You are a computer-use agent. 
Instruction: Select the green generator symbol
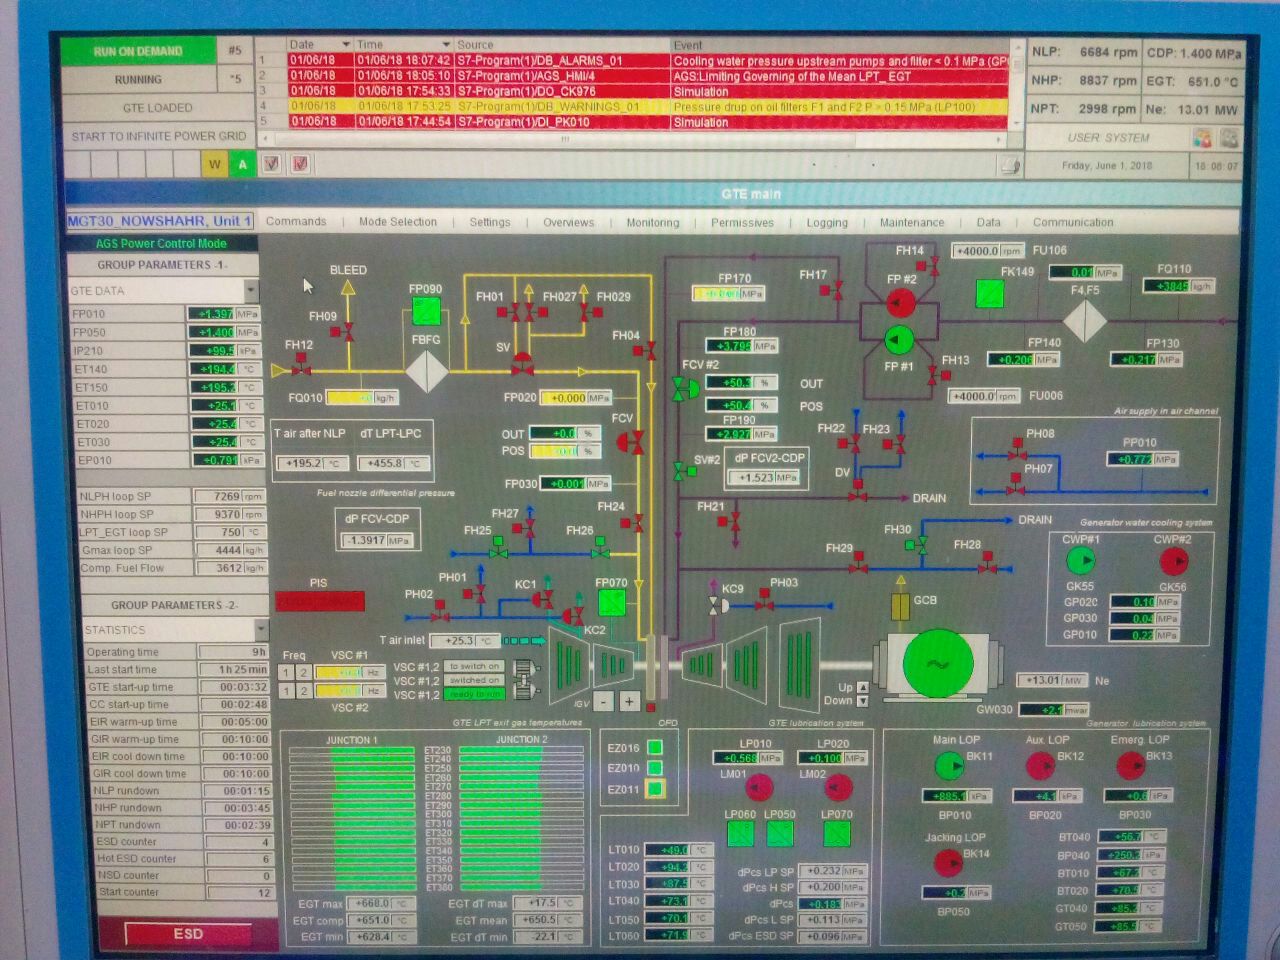[937, 663]
